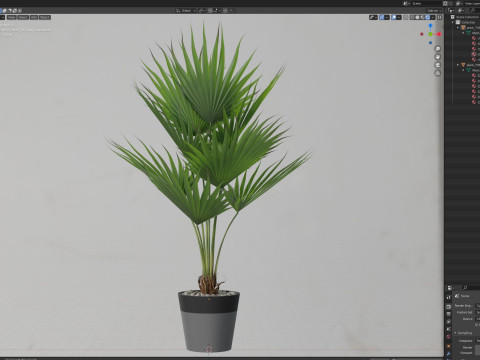Open the View menu in viewport header
Screen dimensions: 480x360
tap(11, 17)
